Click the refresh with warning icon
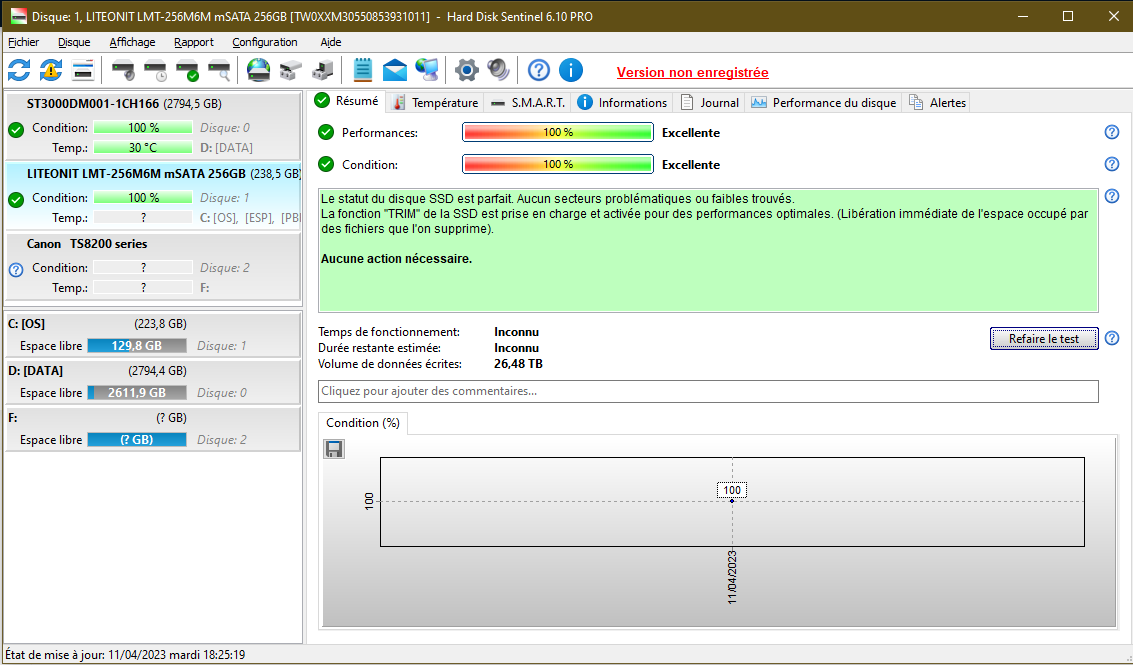Screen dimensions: 1133x665 (x=51, y=70)
